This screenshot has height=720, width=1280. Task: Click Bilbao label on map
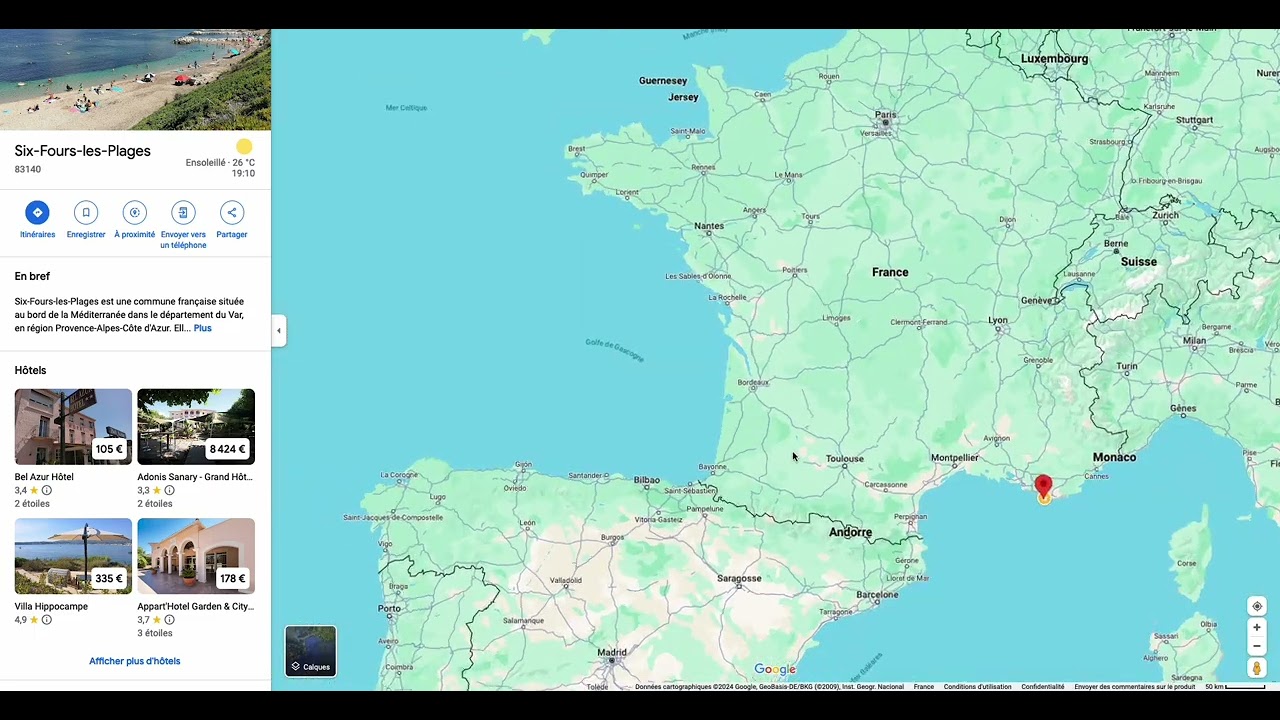pos(647,480)
